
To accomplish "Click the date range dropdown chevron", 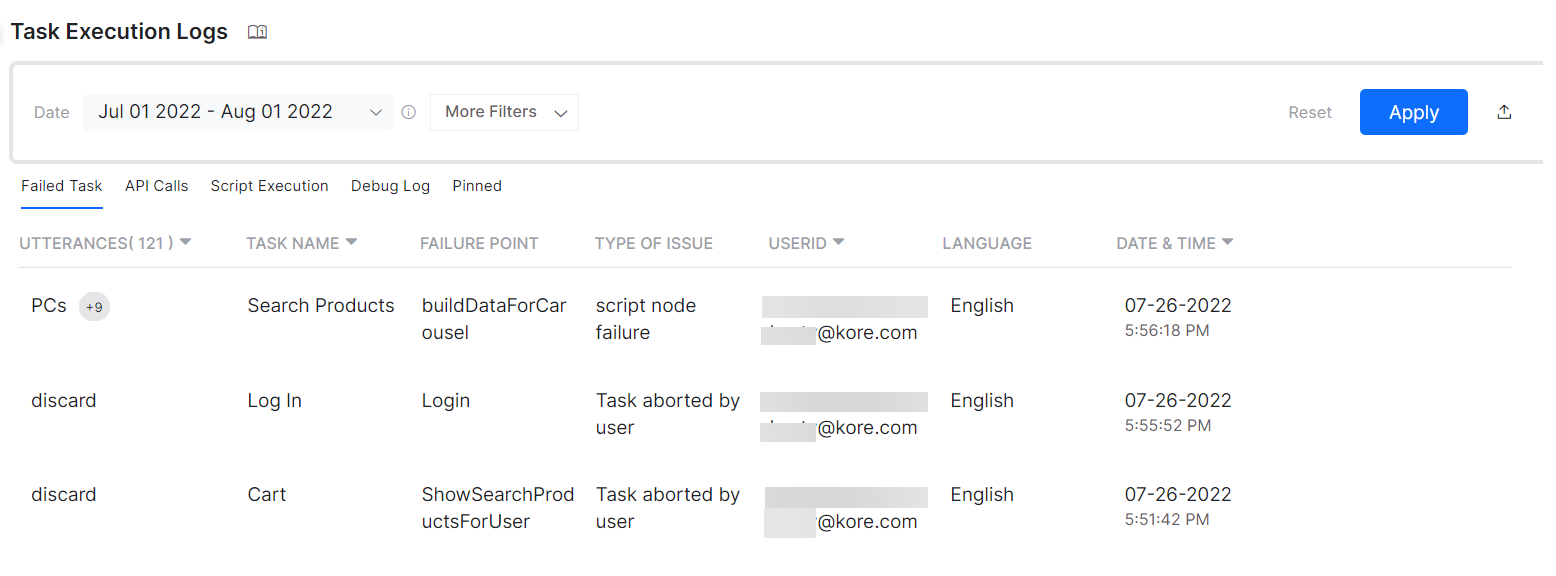I will [375, 112].
